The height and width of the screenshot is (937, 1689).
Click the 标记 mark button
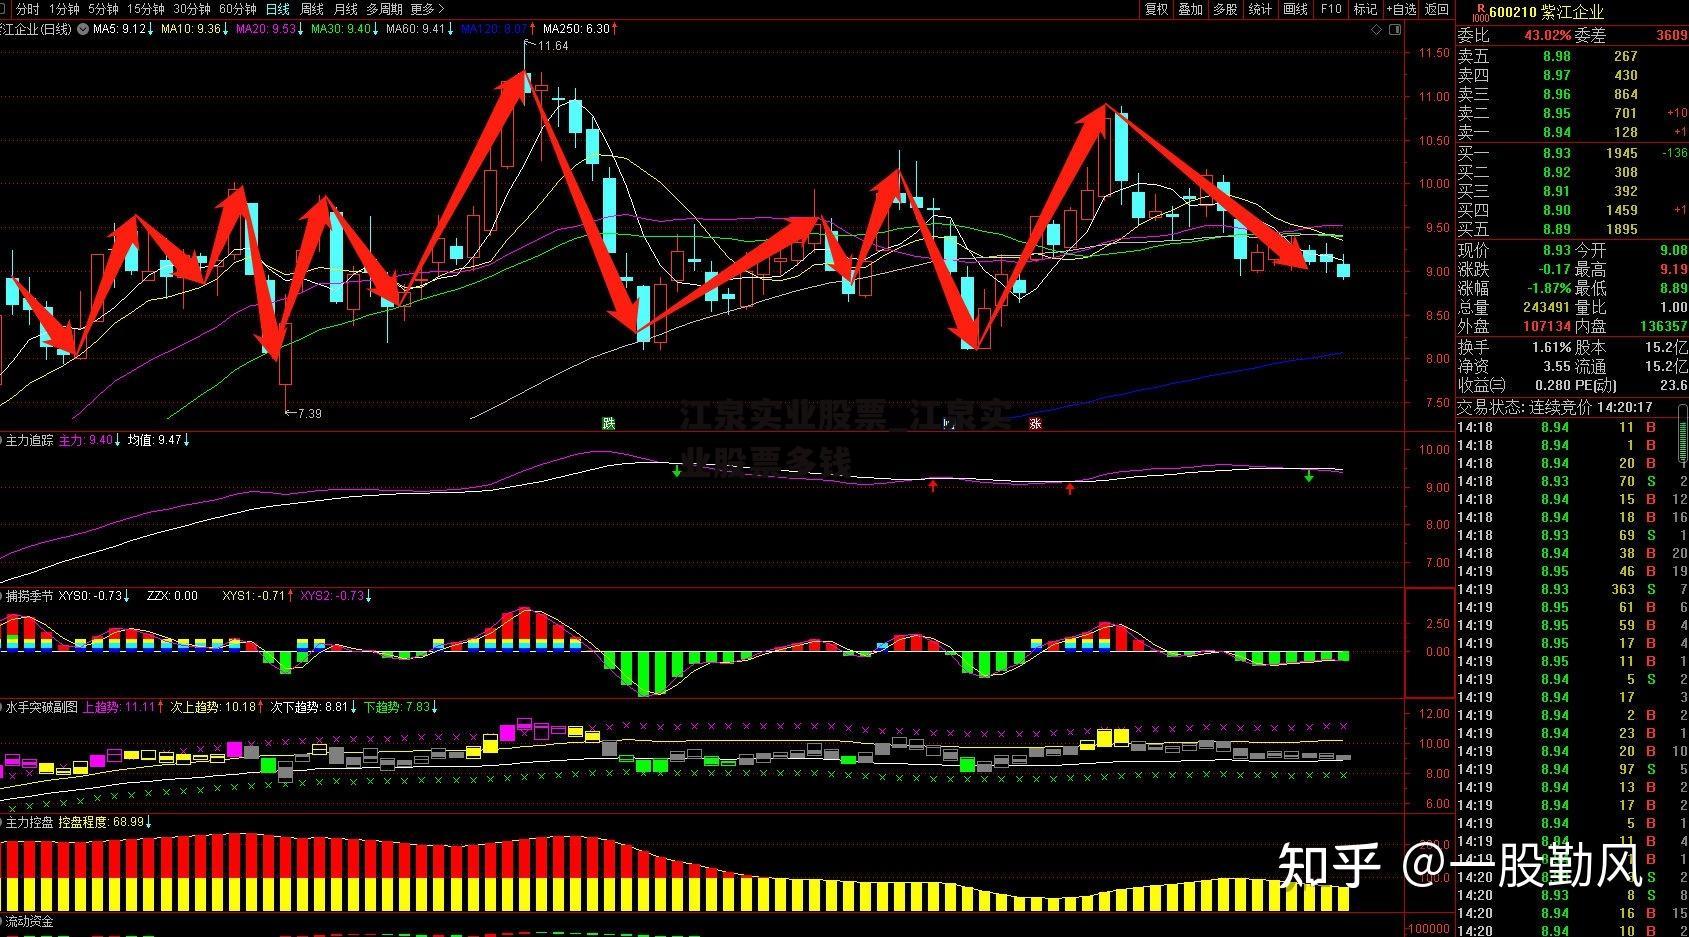click(x=1365, y=9)
